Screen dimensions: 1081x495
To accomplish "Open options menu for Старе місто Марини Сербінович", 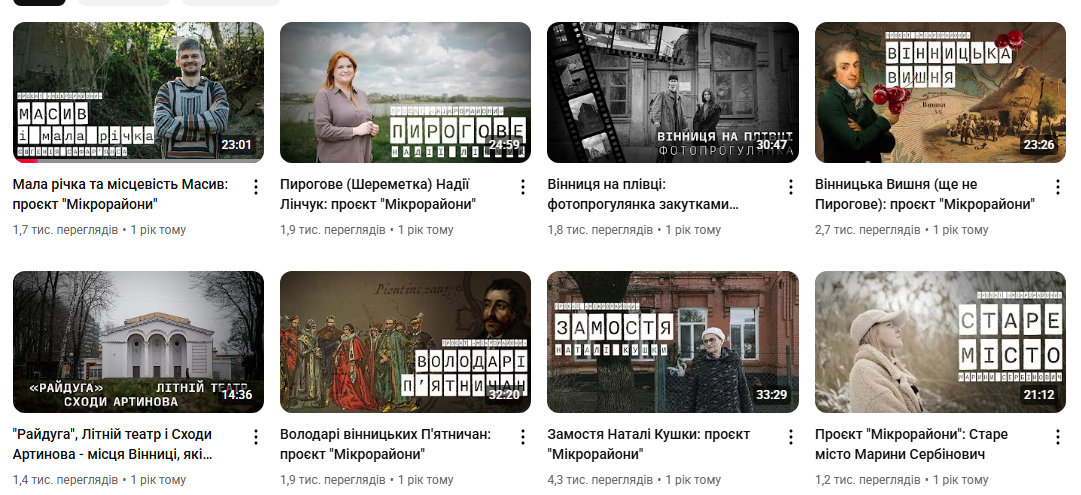I will 1058,436.
